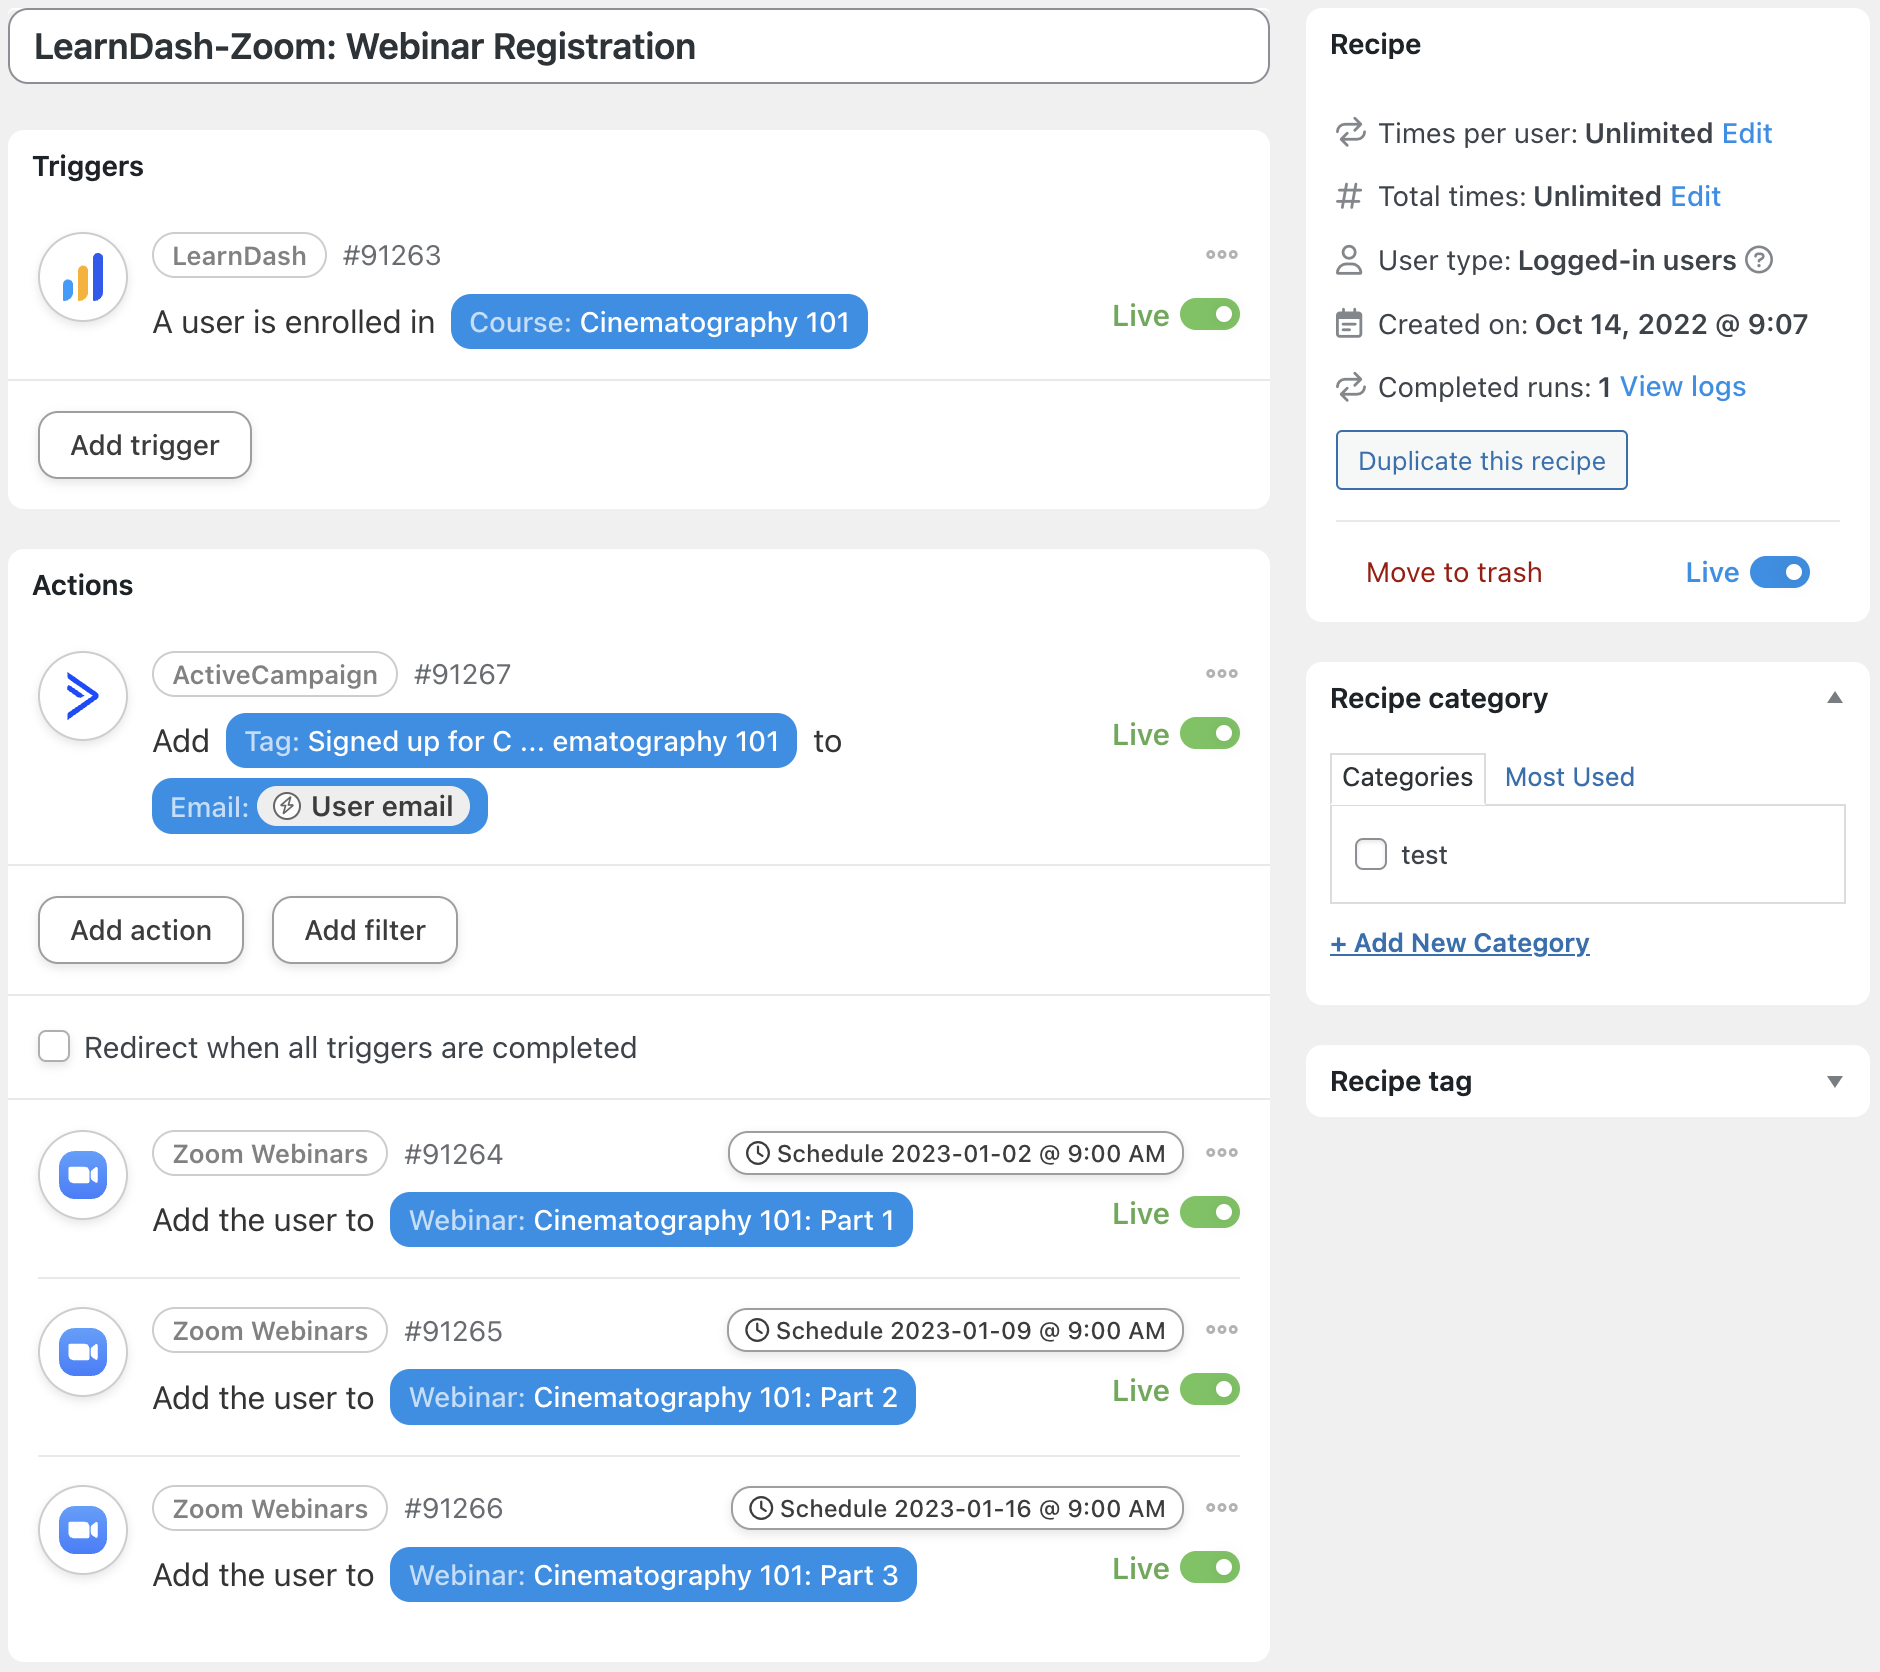Click the Created on calendar icon
The width and height of the screenshot is (1880, 1672).
pos(1350,324)
